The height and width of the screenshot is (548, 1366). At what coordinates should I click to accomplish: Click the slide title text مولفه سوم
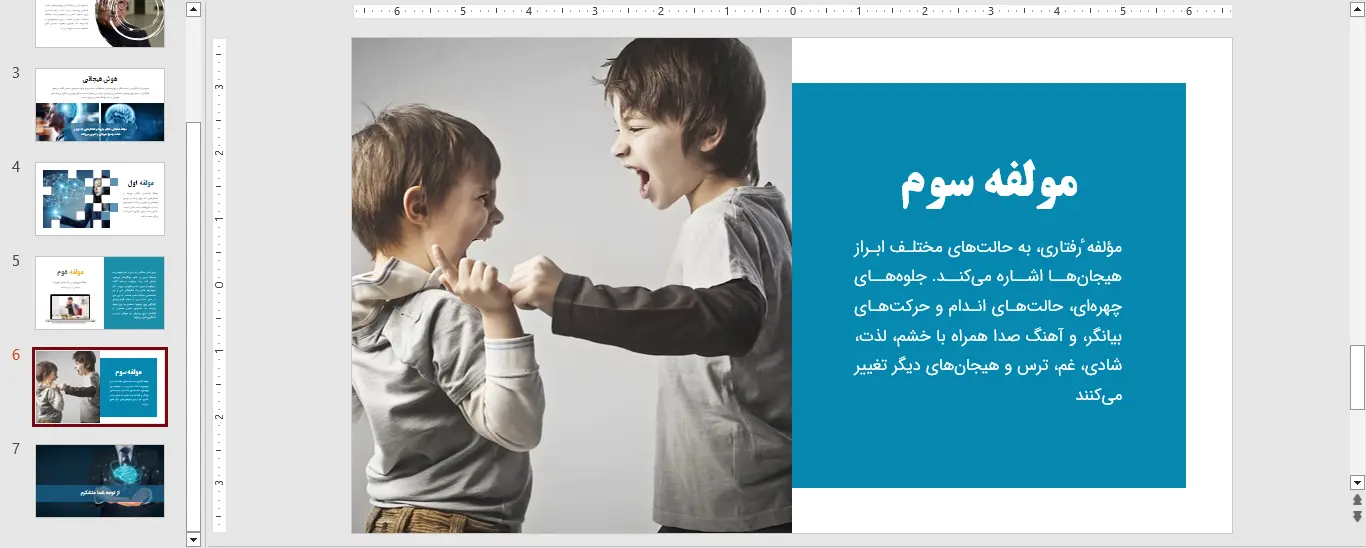tap(989, 184)
